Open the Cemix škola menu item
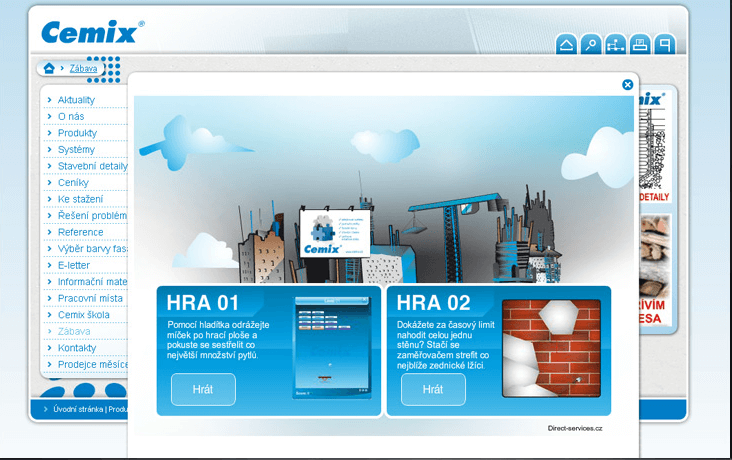 tap(86, 315)
